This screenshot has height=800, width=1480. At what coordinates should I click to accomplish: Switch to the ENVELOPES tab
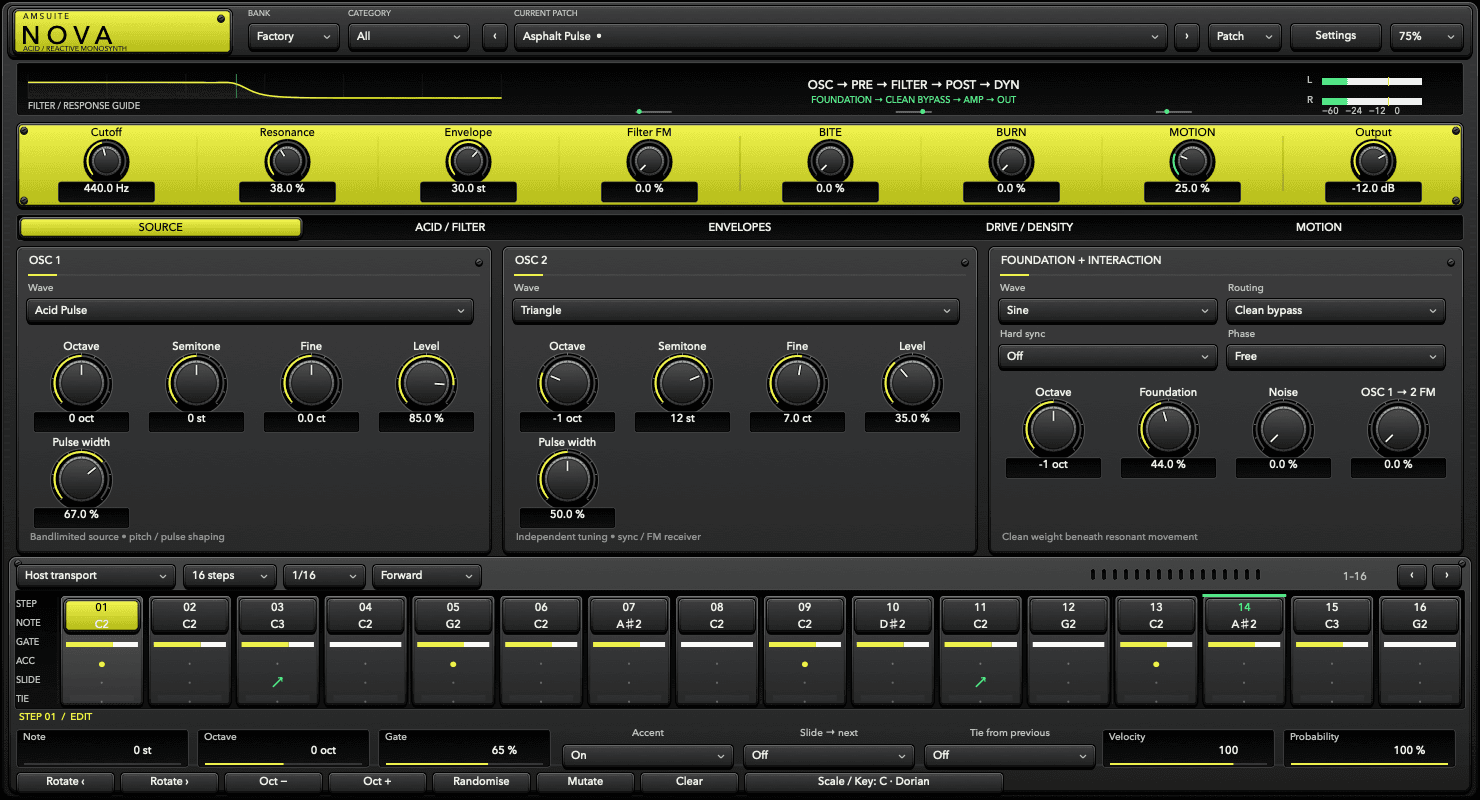pyautogui.click(x=740, y=227)
